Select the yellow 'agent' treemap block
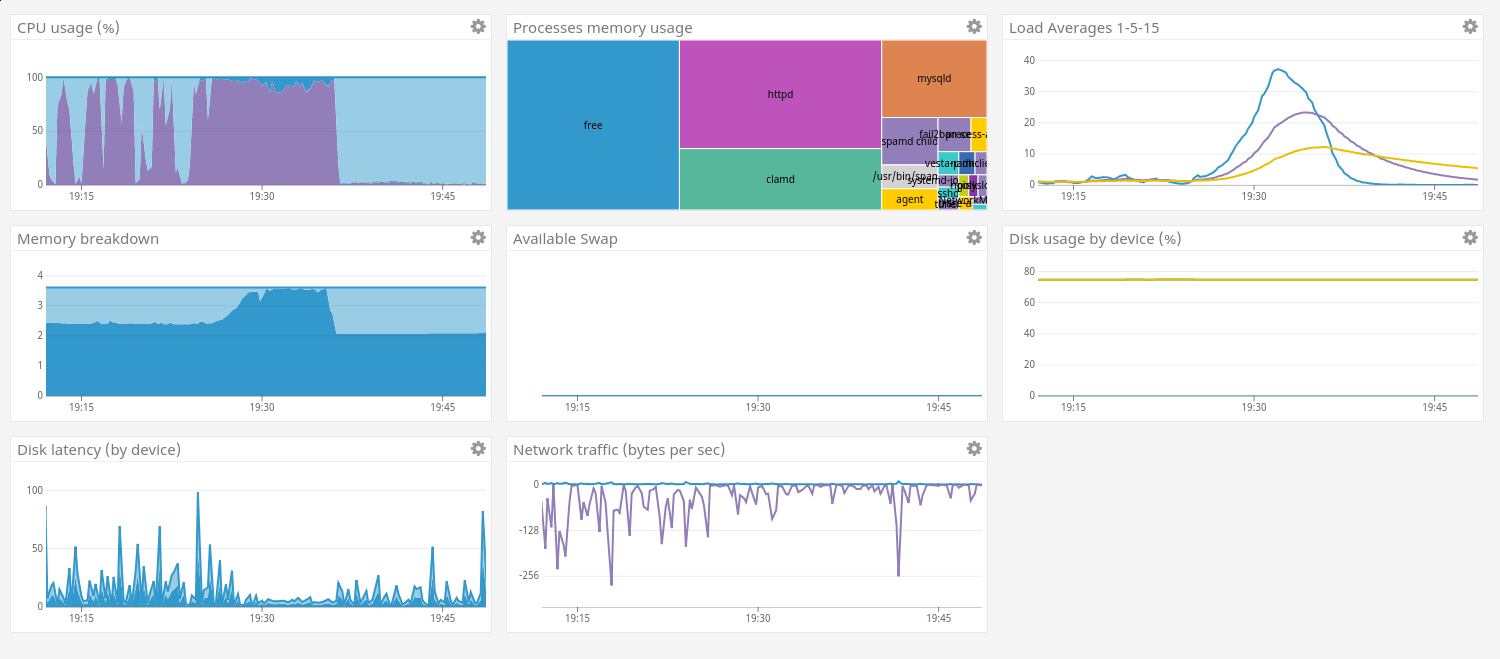Viewport: 1500px width, 659px height. coord(909,199)
